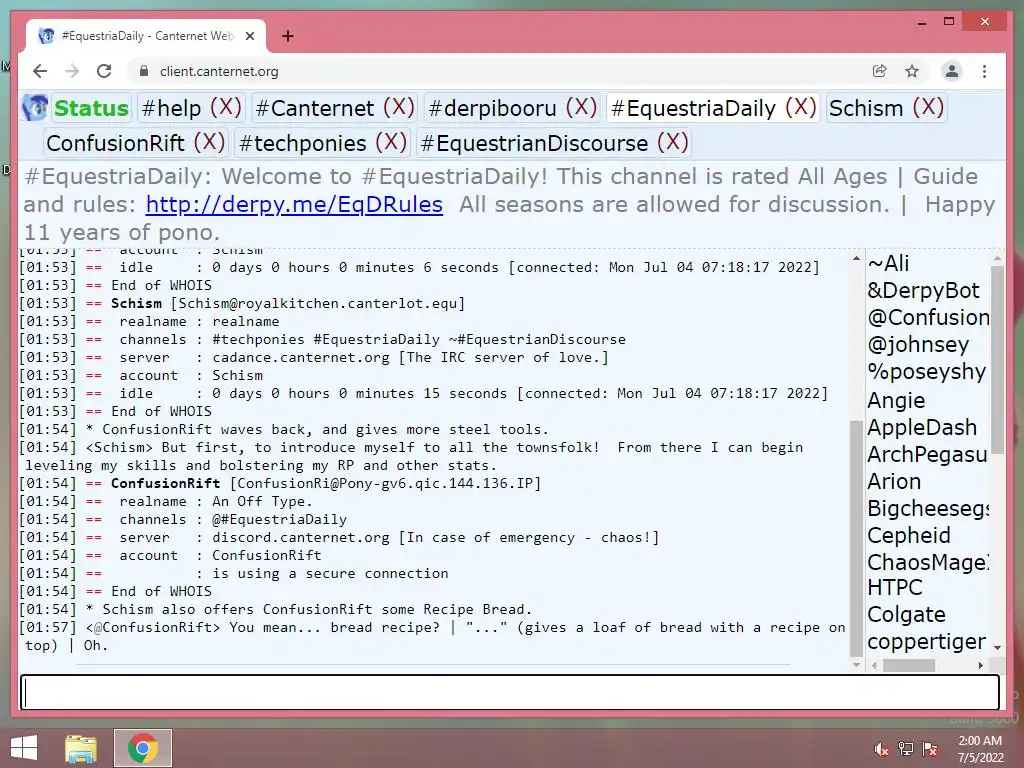Switch to the #Canternet channel tab
This screenshot has height=768, width=1024.
(315, 108)
